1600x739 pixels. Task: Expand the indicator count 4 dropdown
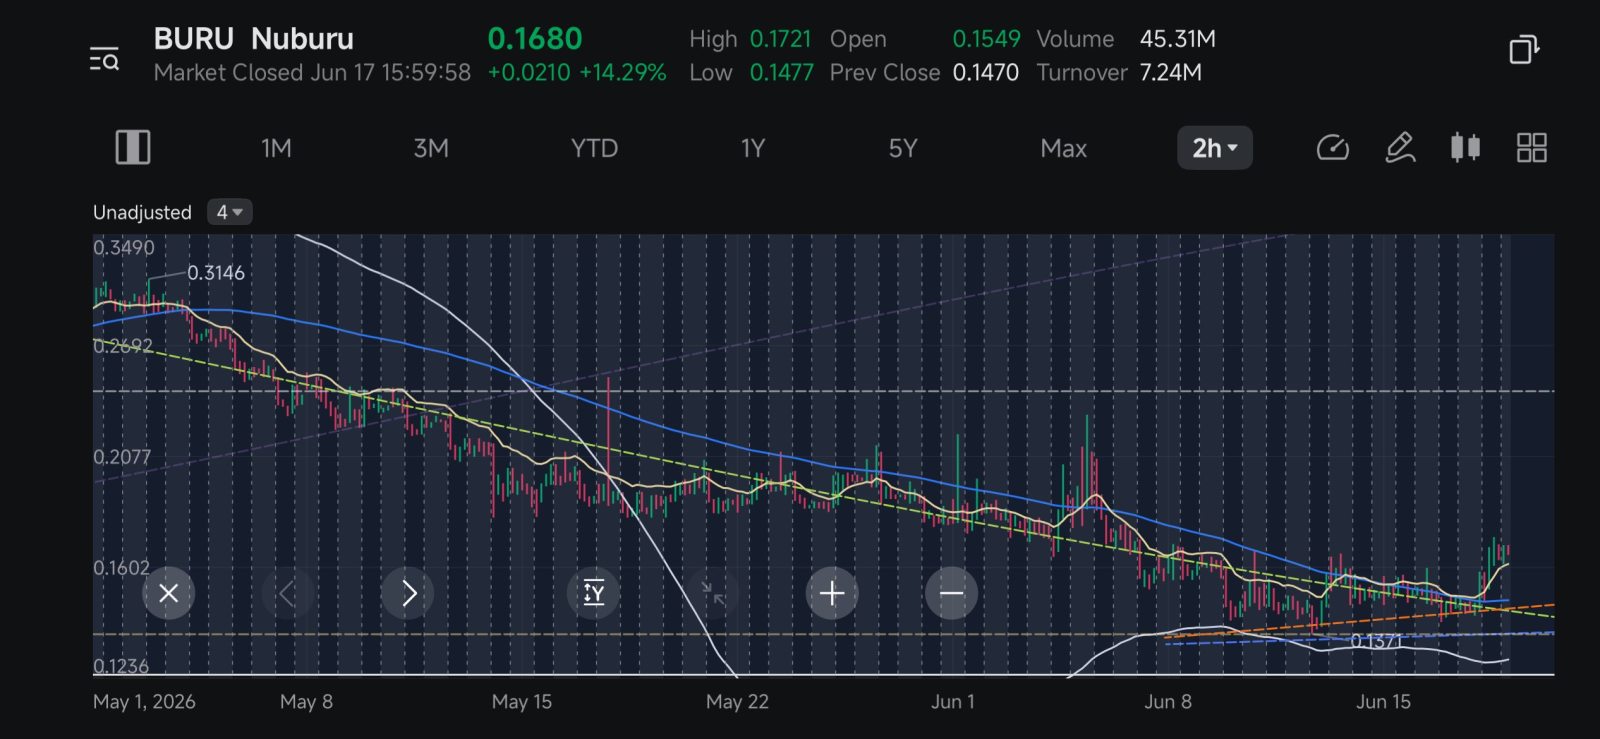click(230, 212)
